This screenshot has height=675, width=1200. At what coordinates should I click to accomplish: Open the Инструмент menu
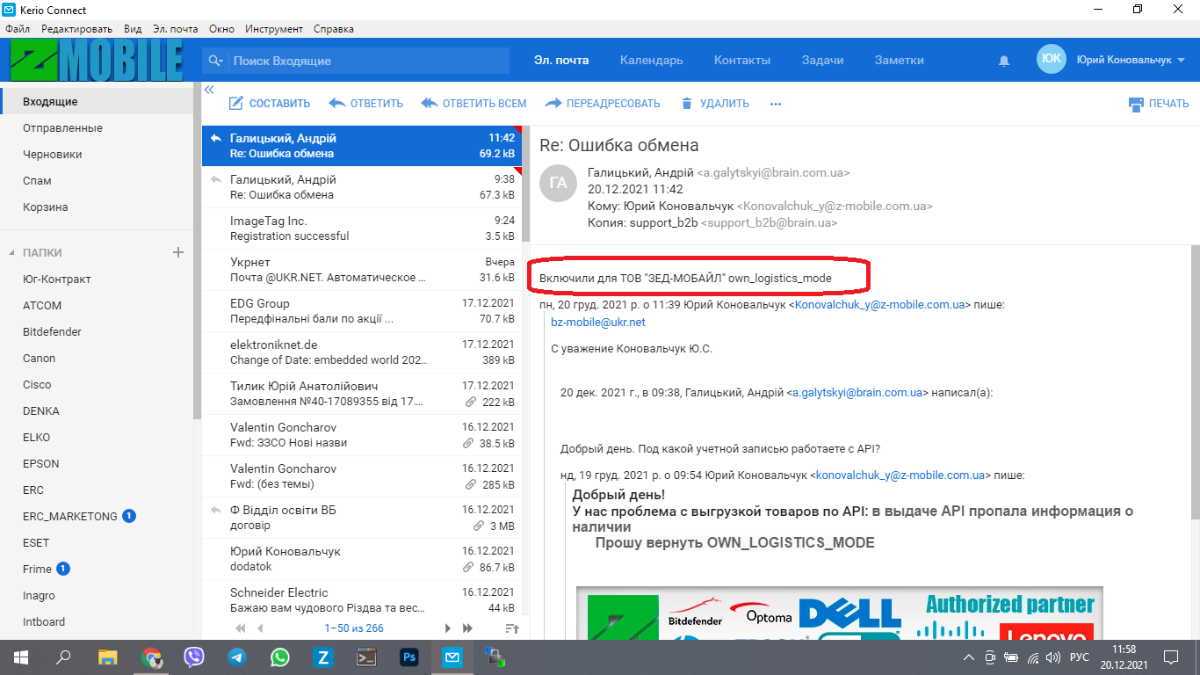point(274,29)
